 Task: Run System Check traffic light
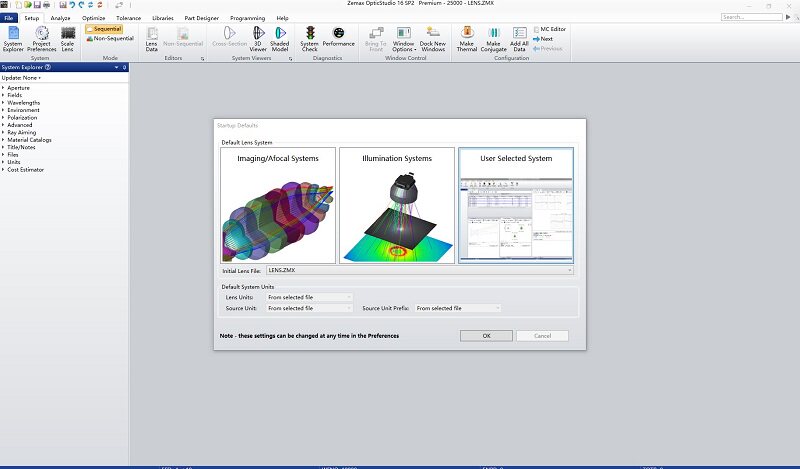click(x=309, y=39)
